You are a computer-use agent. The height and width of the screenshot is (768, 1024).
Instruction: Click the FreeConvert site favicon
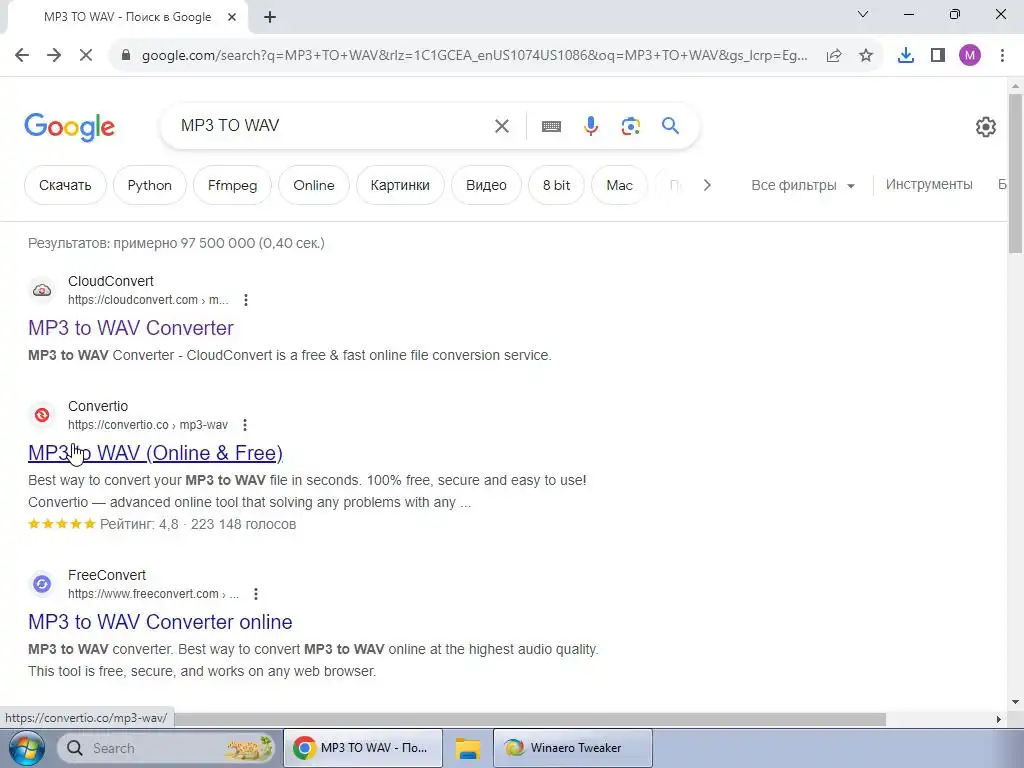coord(42,584)
